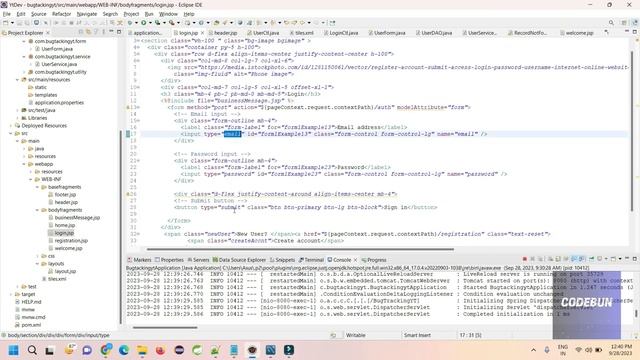Maximize the Console panel
Screen dimensions: 640x360
[634, 259]
